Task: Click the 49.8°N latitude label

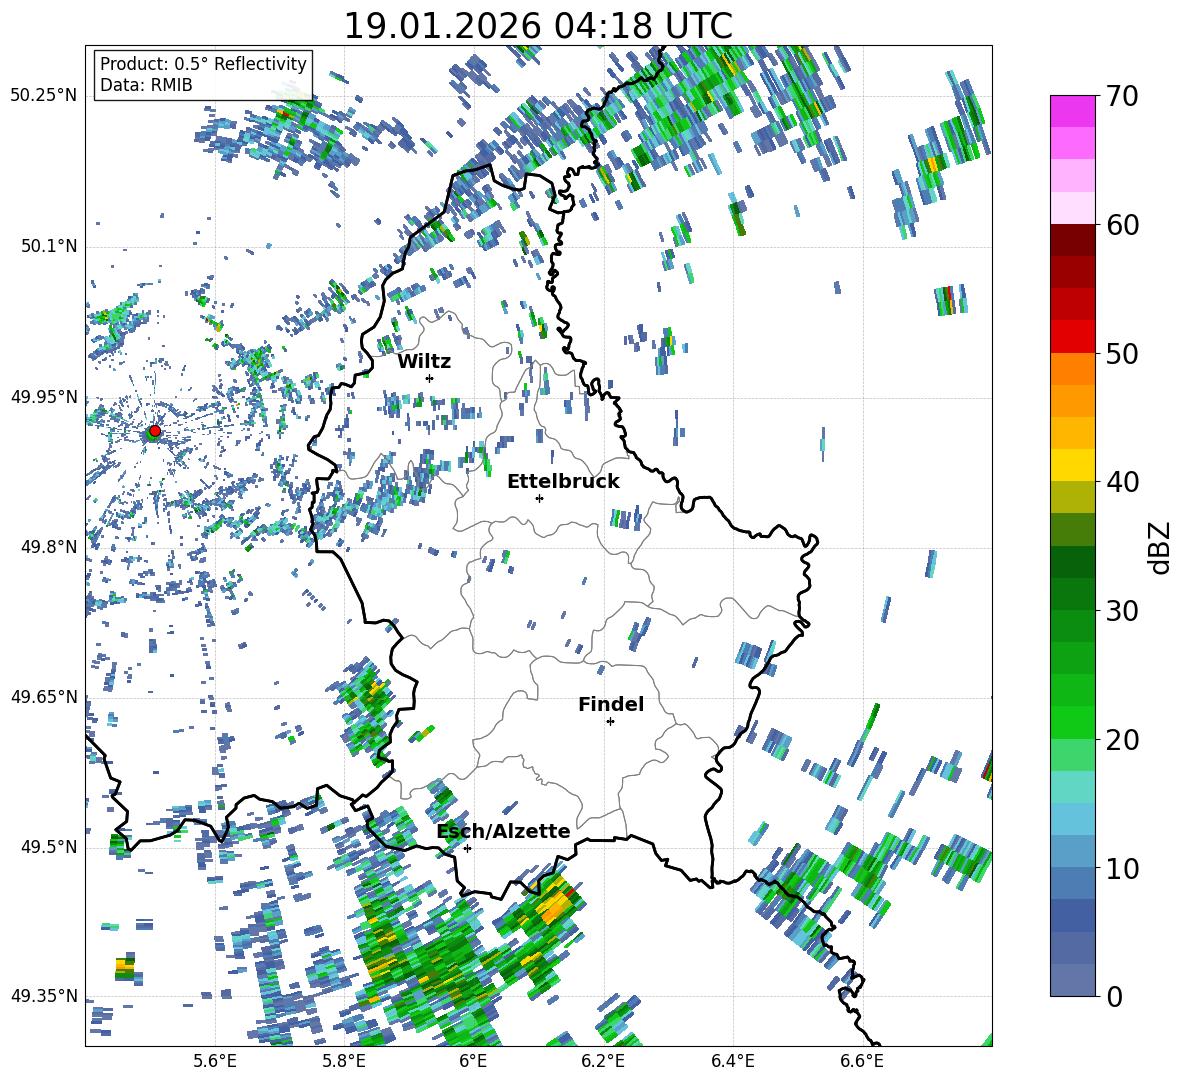Action: [48, 547]
